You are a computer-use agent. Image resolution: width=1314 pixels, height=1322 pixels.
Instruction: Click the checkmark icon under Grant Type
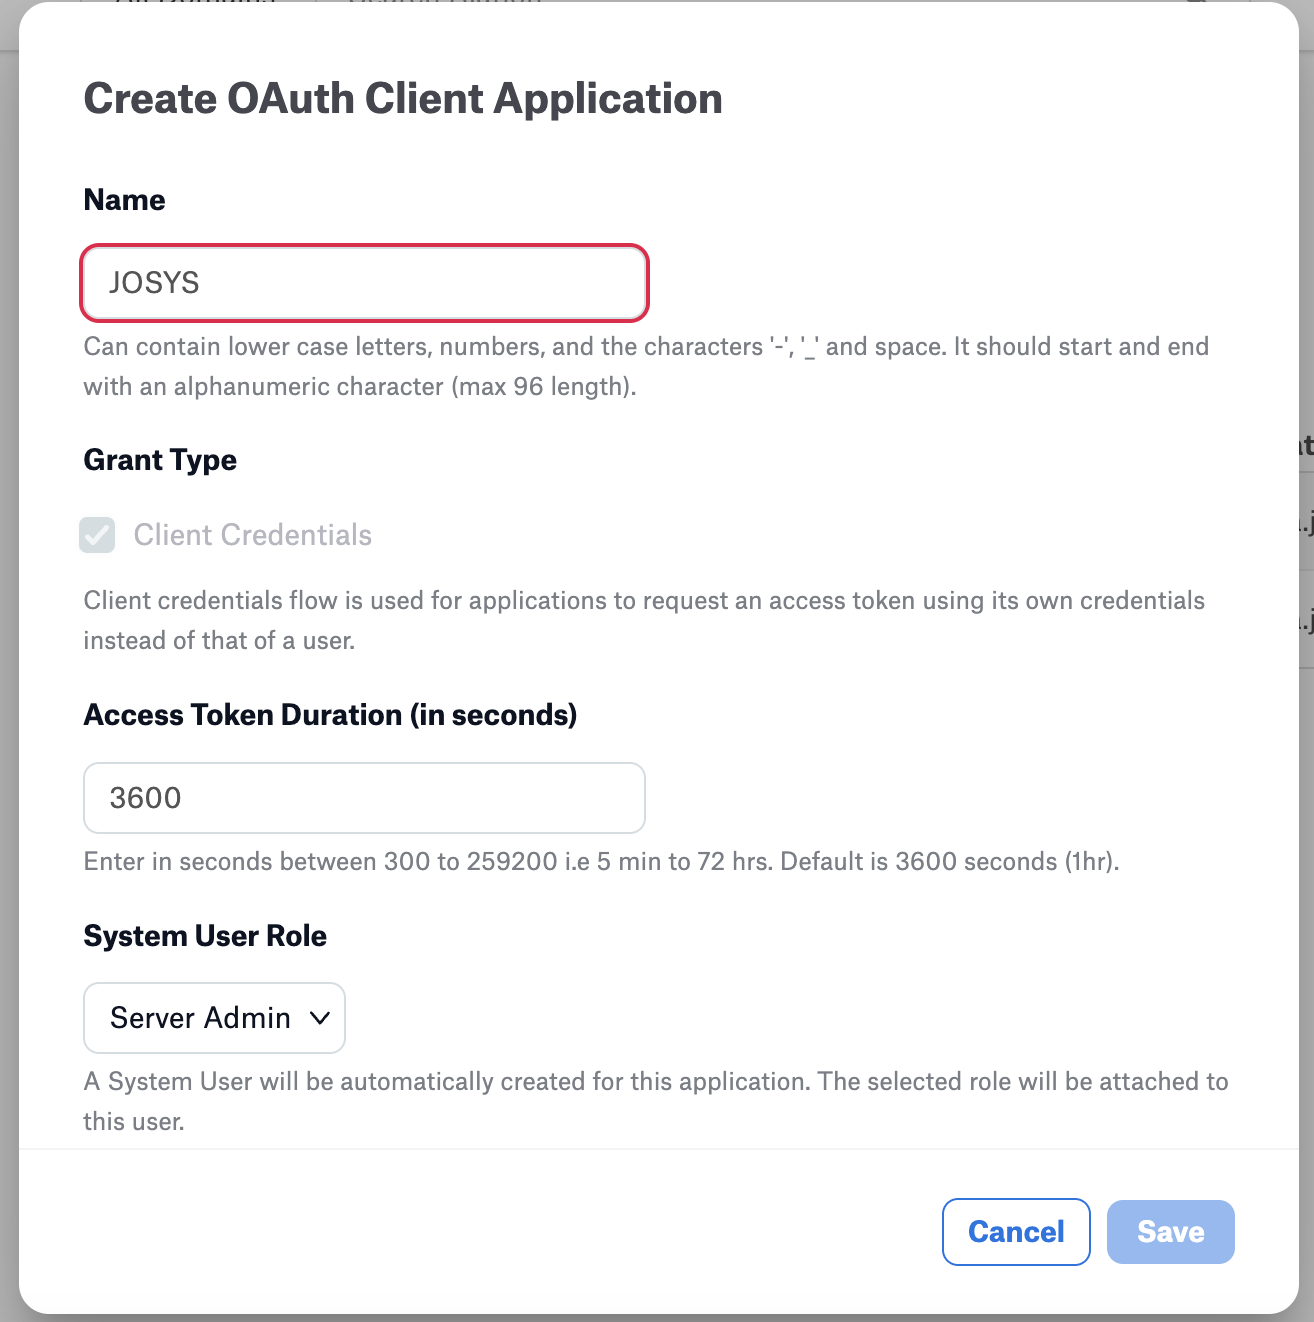click(x=98, y=535)
